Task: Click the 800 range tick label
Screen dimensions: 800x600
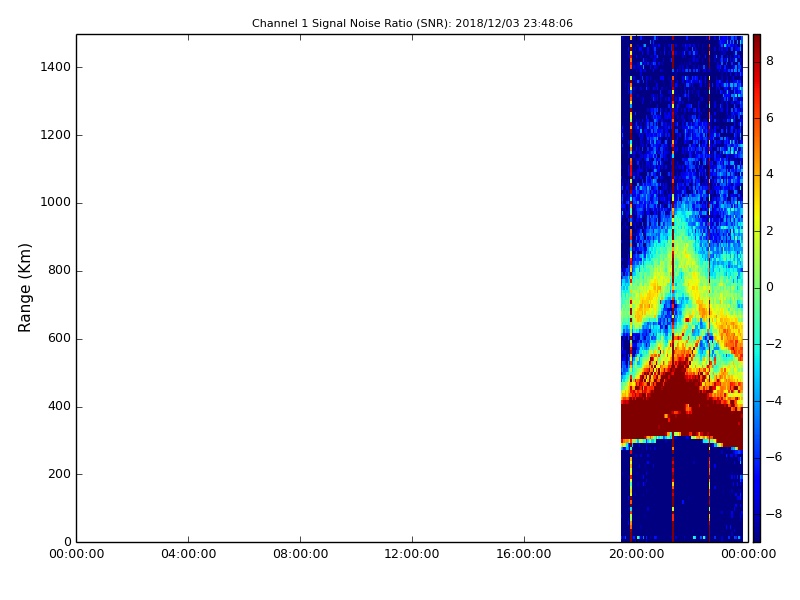Action: click(59, 270)
